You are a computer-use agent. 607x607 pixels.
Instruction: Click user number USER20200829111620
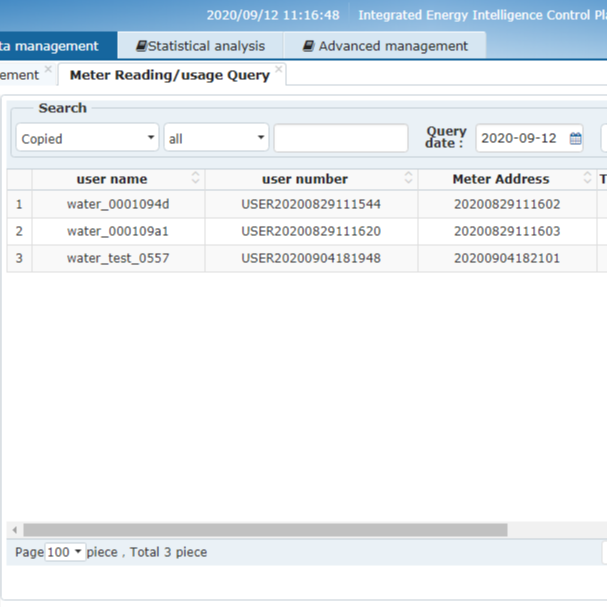click(x=311, y=231)
